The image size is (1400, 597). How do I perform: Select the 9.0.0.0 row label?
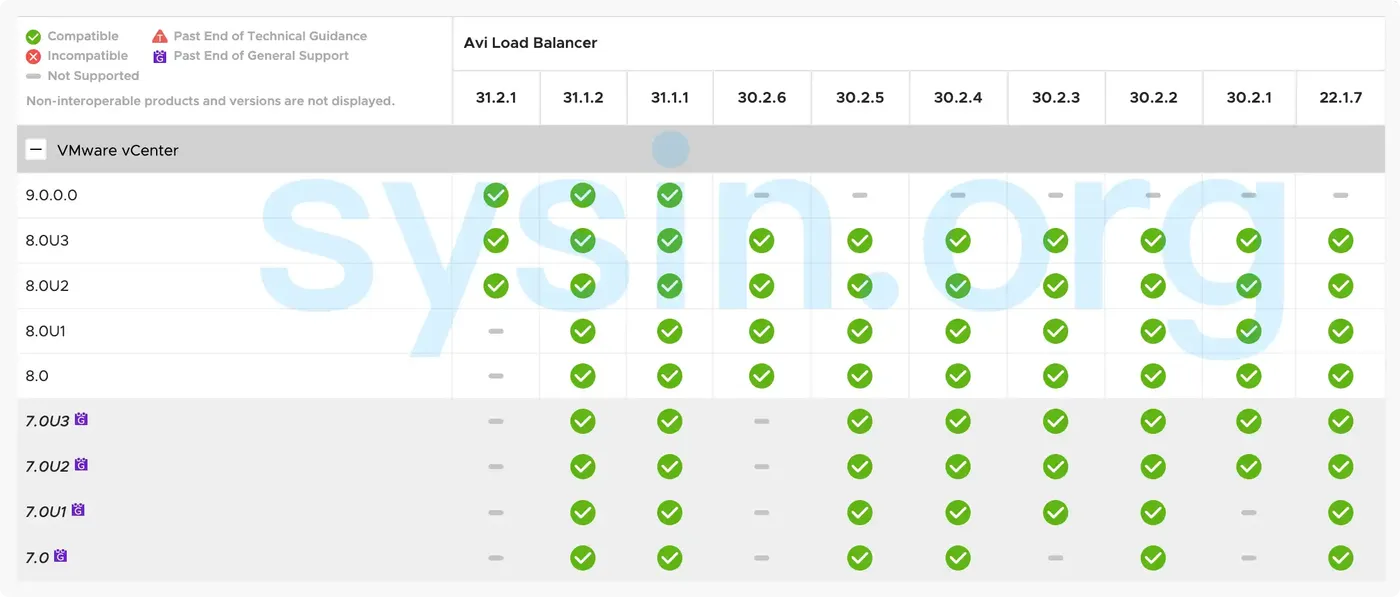(x=51, y=194)
